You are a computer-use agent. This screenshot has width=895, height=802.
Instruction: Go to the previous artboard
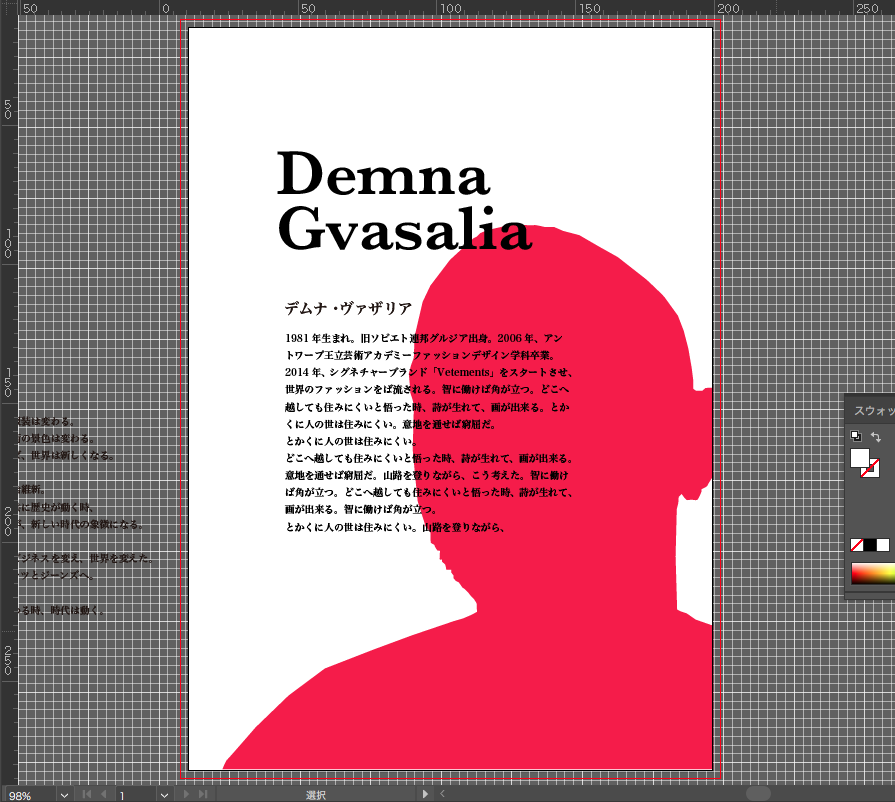pos(104,794)
